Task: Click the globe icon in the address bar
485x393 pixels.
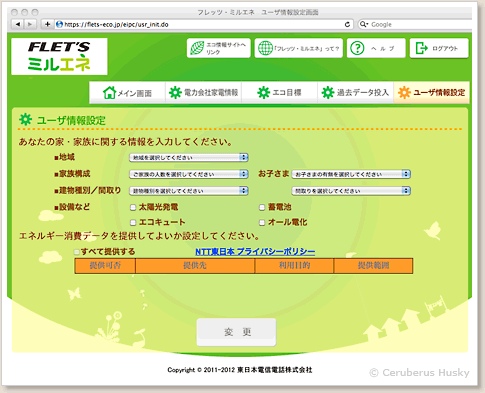Action: (59, 24)
